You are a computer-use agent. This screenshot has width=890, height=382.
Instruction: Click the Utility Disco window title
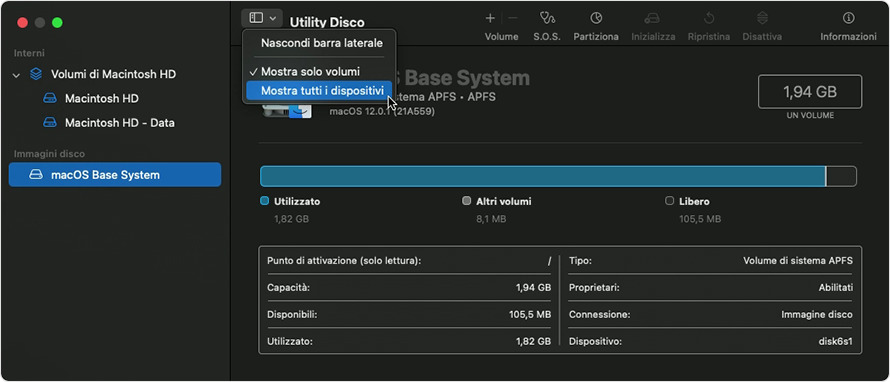point(327,23)
